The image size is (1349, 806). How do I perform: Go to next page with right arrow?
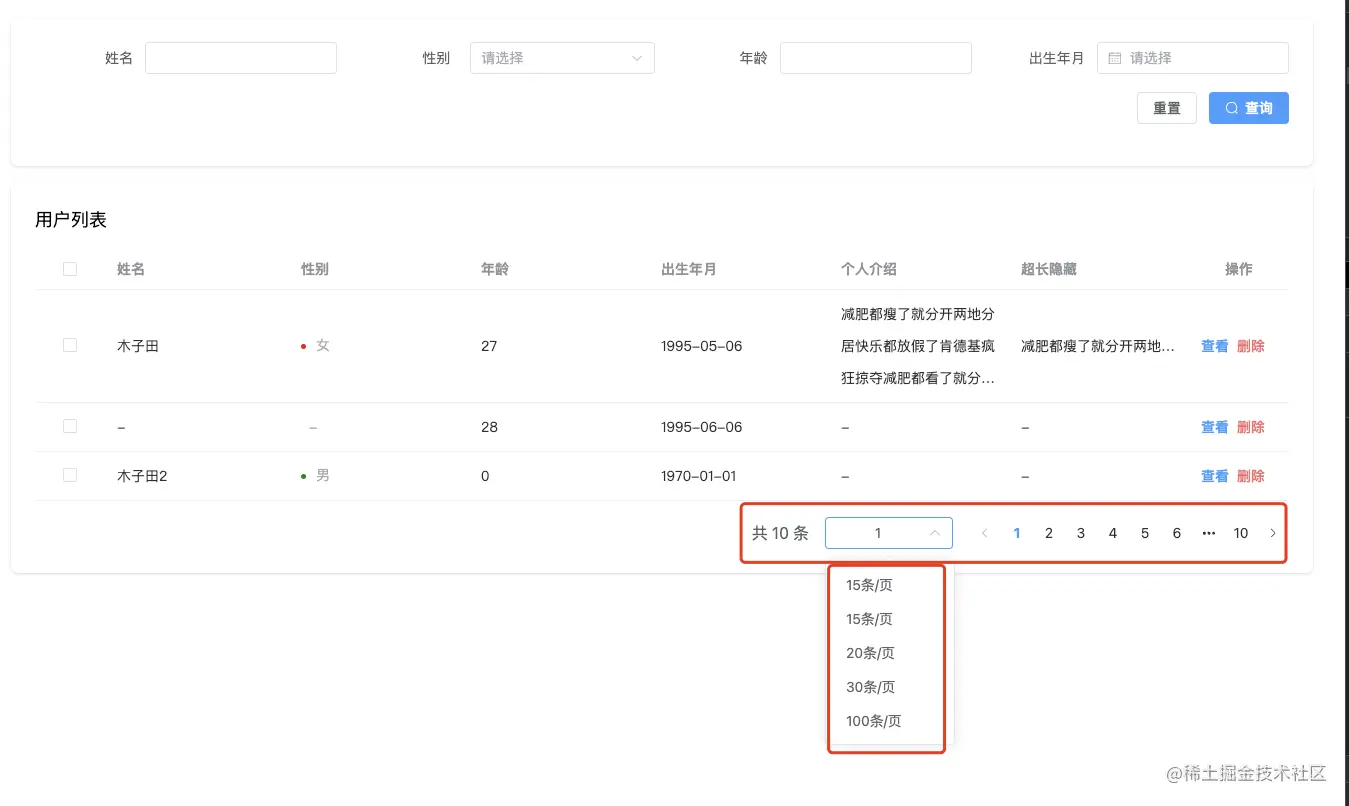coord(1273,533)
